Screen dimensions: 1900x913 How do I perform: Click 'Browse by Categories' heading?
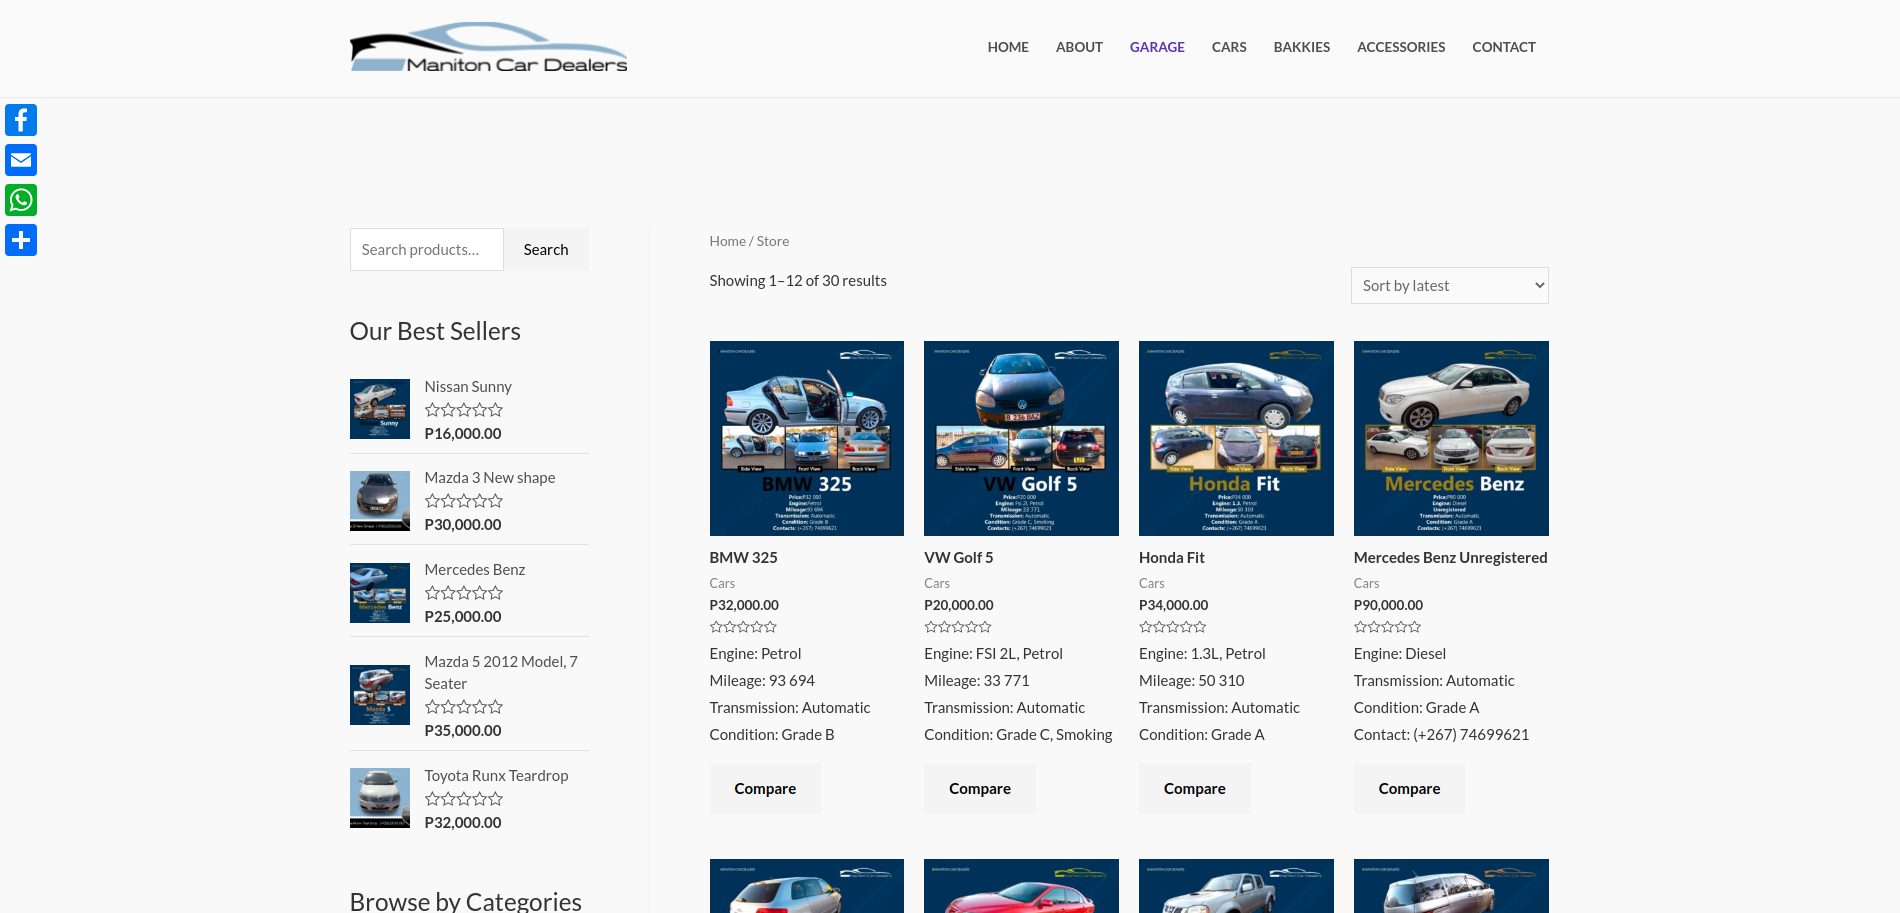click(x=466, y=900)
